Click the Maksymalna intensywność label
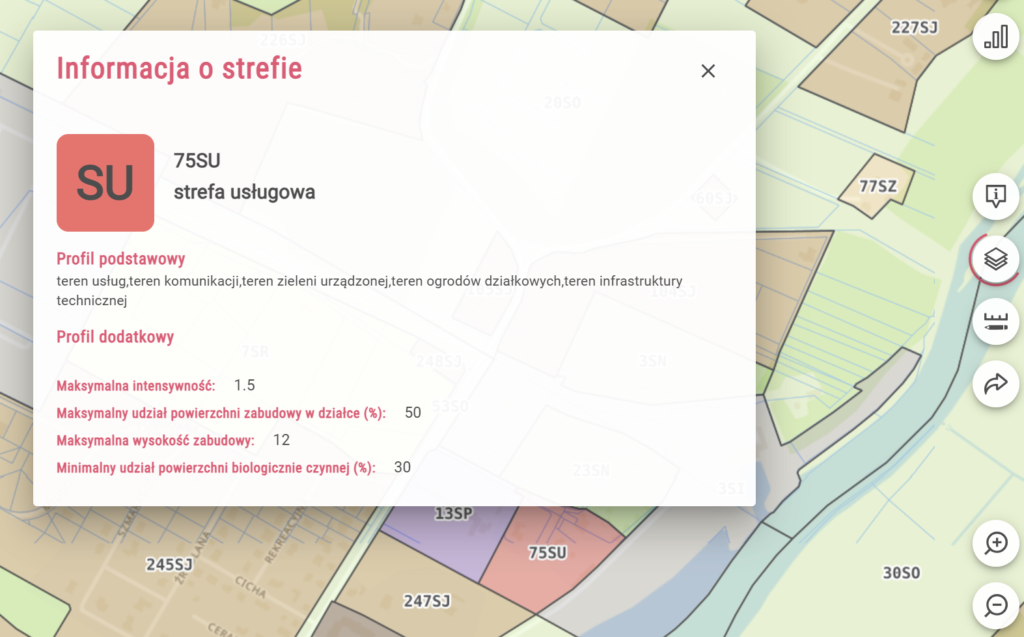This screenshot has width=1024, height=637. tap(136, 385)
